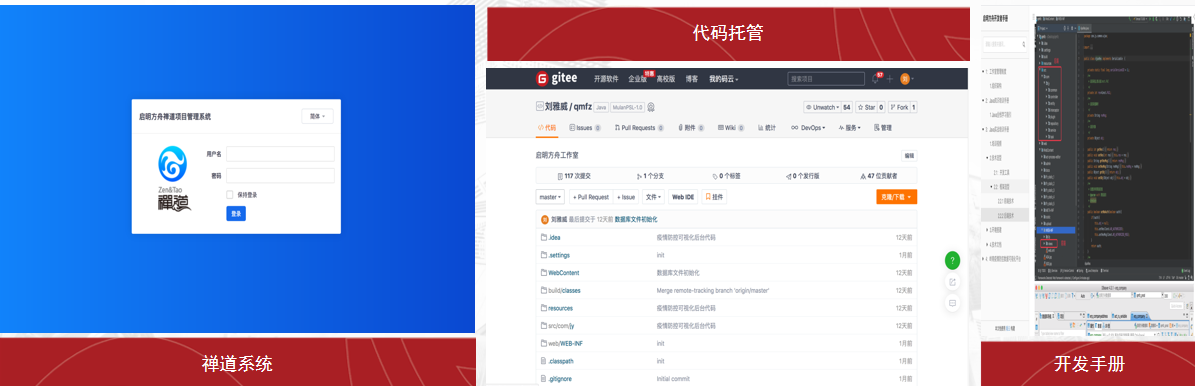1195x386 pixels.
Task: Click the feedback edit floating icon
Action: [x=952, y=282]
